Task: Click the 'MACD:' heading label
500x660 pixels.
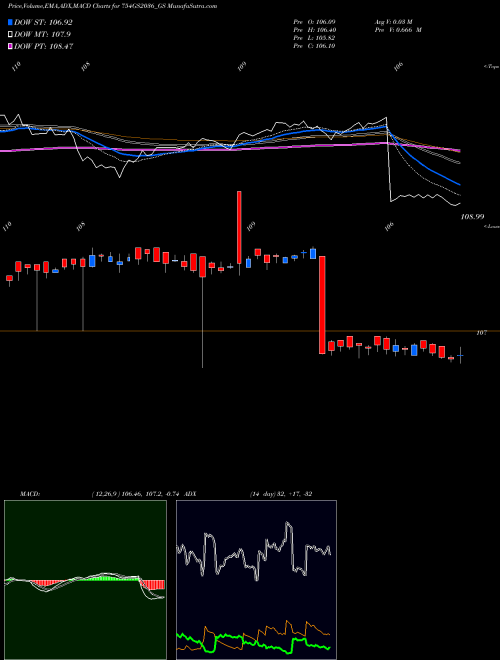Action: click(30, 494)
